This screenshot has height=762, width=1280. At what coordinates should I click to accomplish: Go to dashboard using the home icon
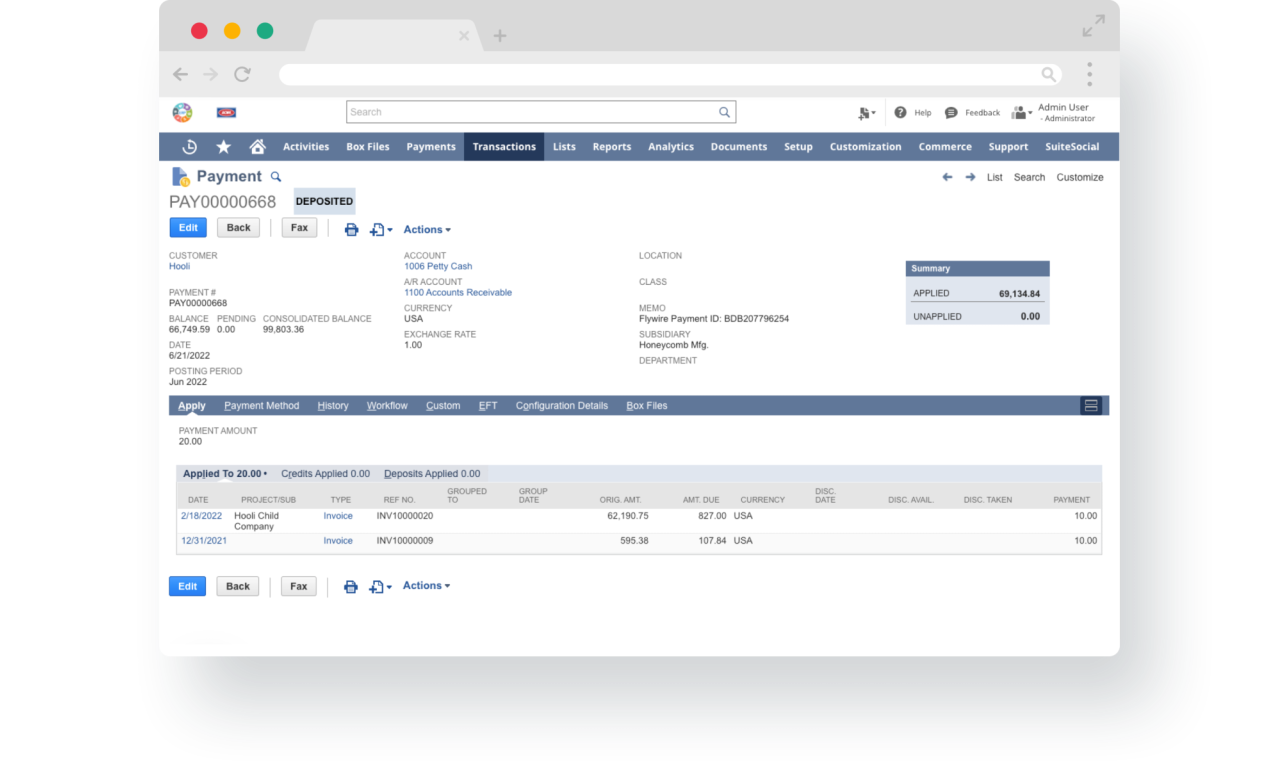pos(257,146)
